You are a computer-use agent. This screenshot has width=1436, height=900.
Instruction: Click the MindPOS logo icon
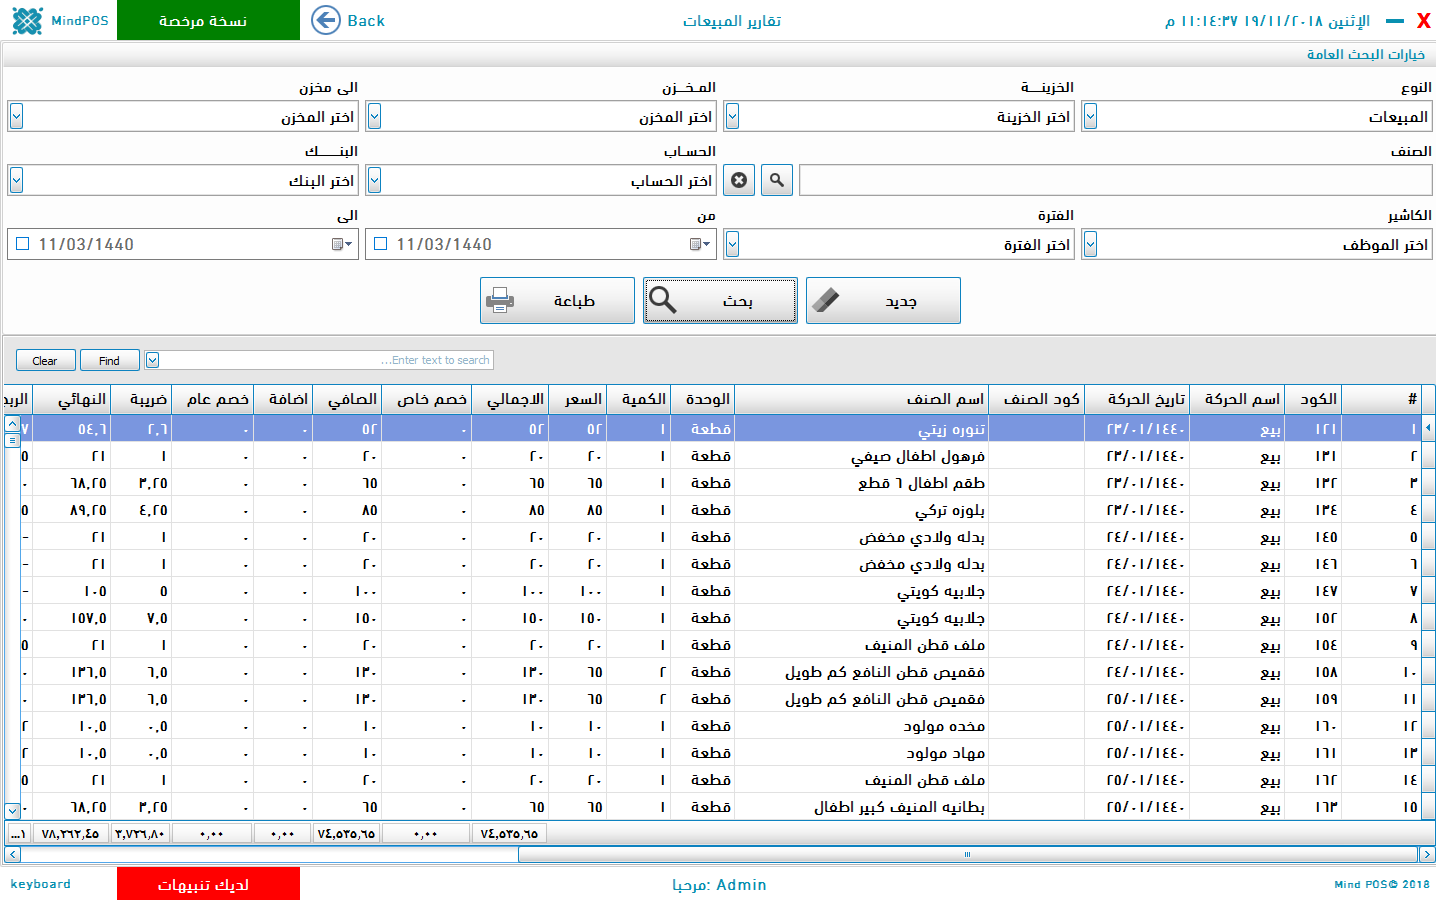tap(27, 20)
